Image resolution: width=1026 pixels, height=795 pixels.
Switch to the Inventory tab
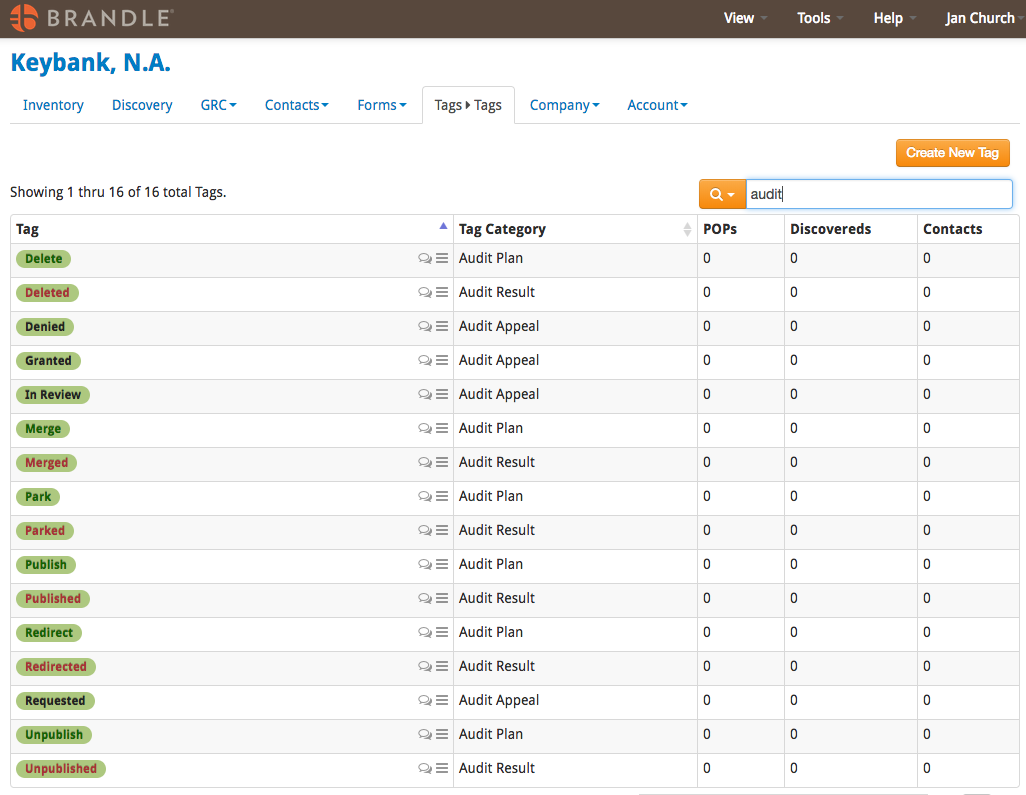(x=53, y=105)
